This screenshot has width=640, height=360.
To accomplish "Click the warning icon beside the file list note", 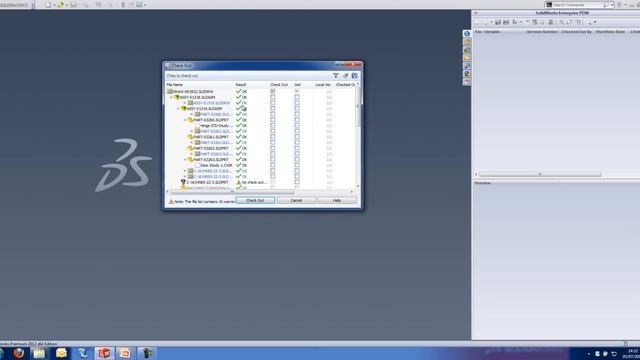I will tap(171, 201).
